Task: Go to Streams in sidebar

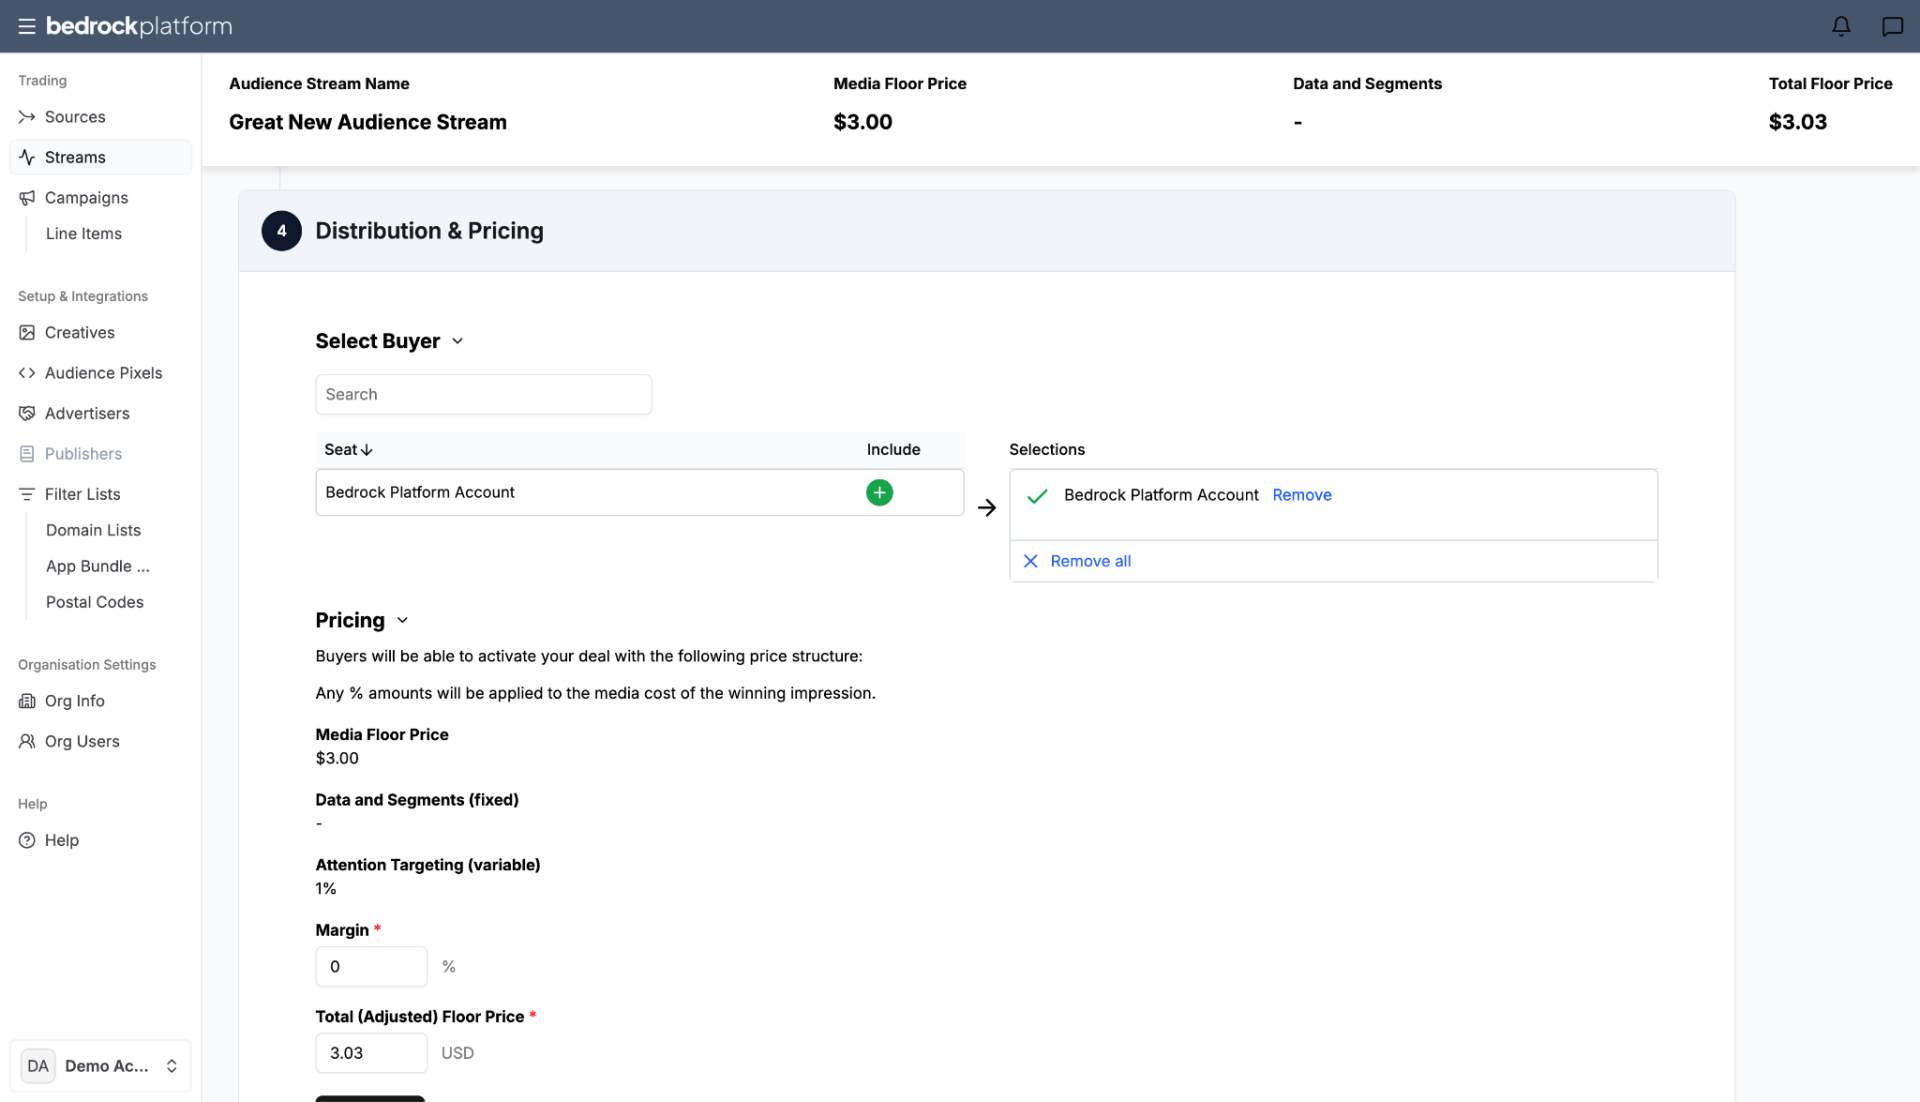Action: click(x=100, y=157)
